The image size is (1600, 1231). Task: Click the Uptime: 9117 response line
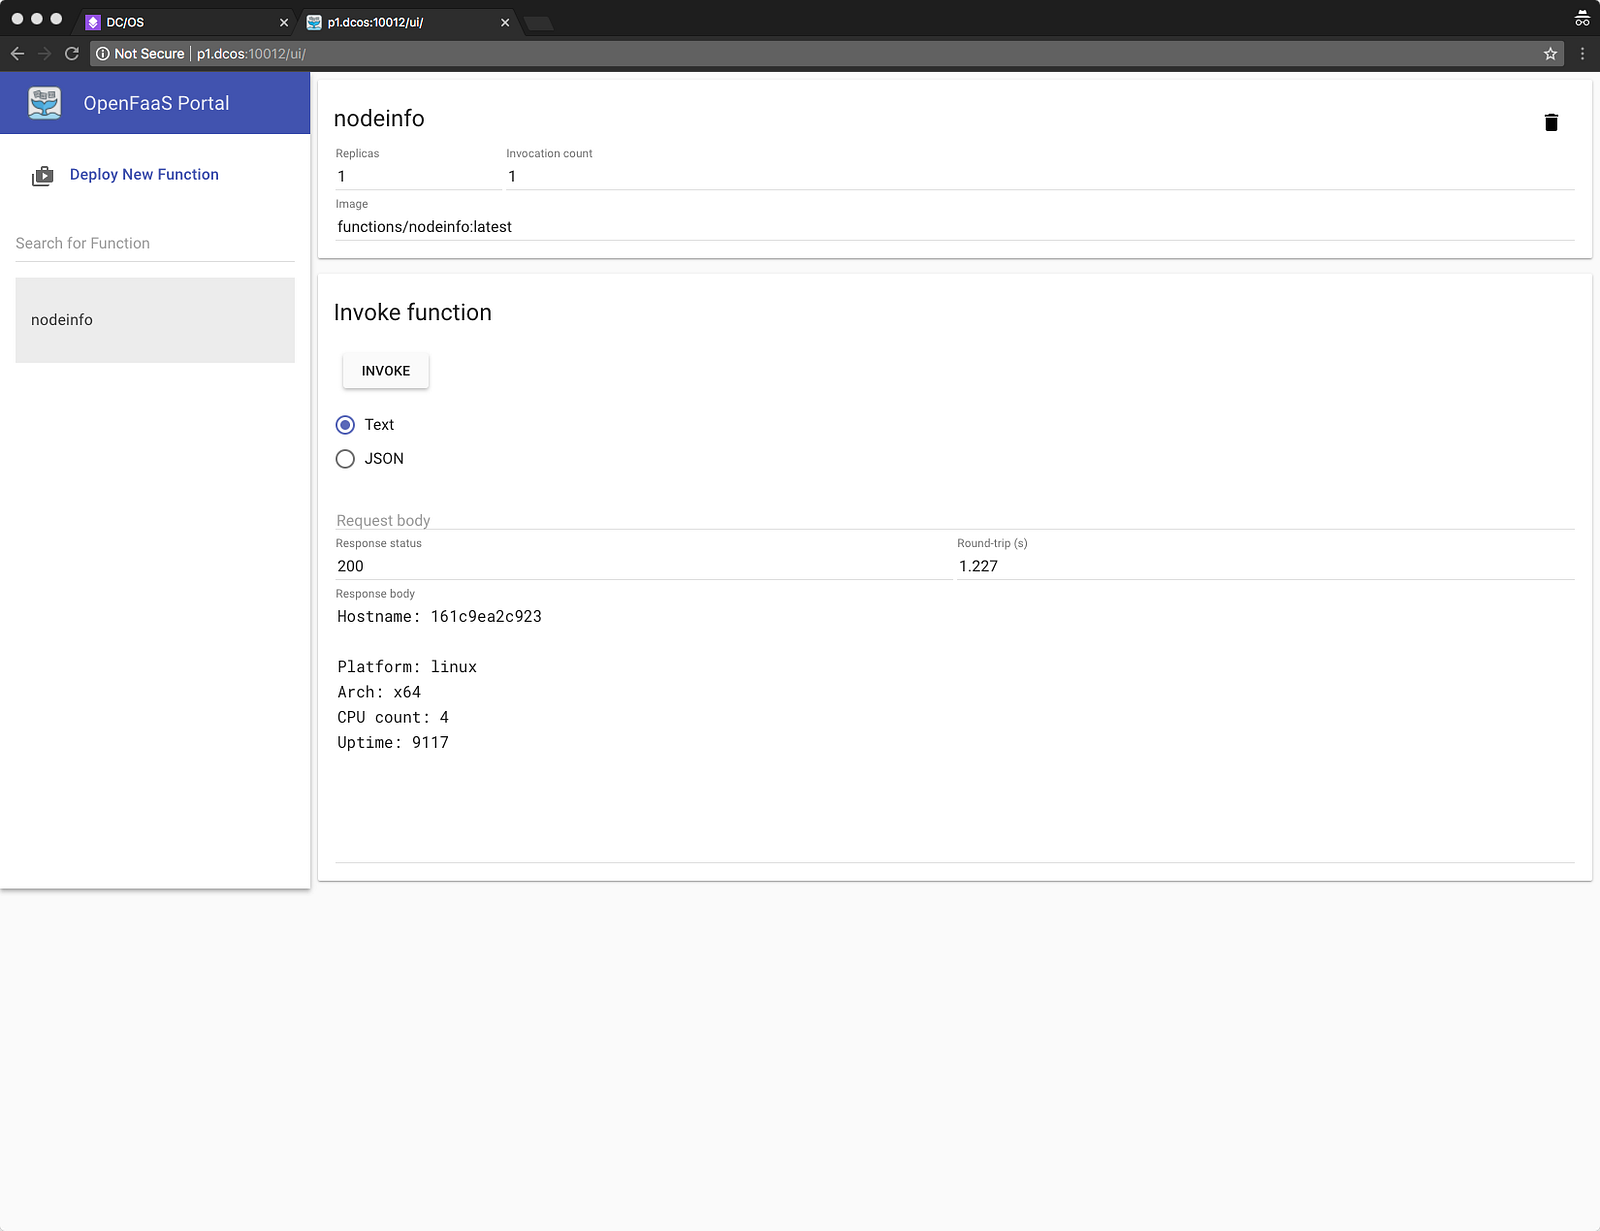point(393,742)
